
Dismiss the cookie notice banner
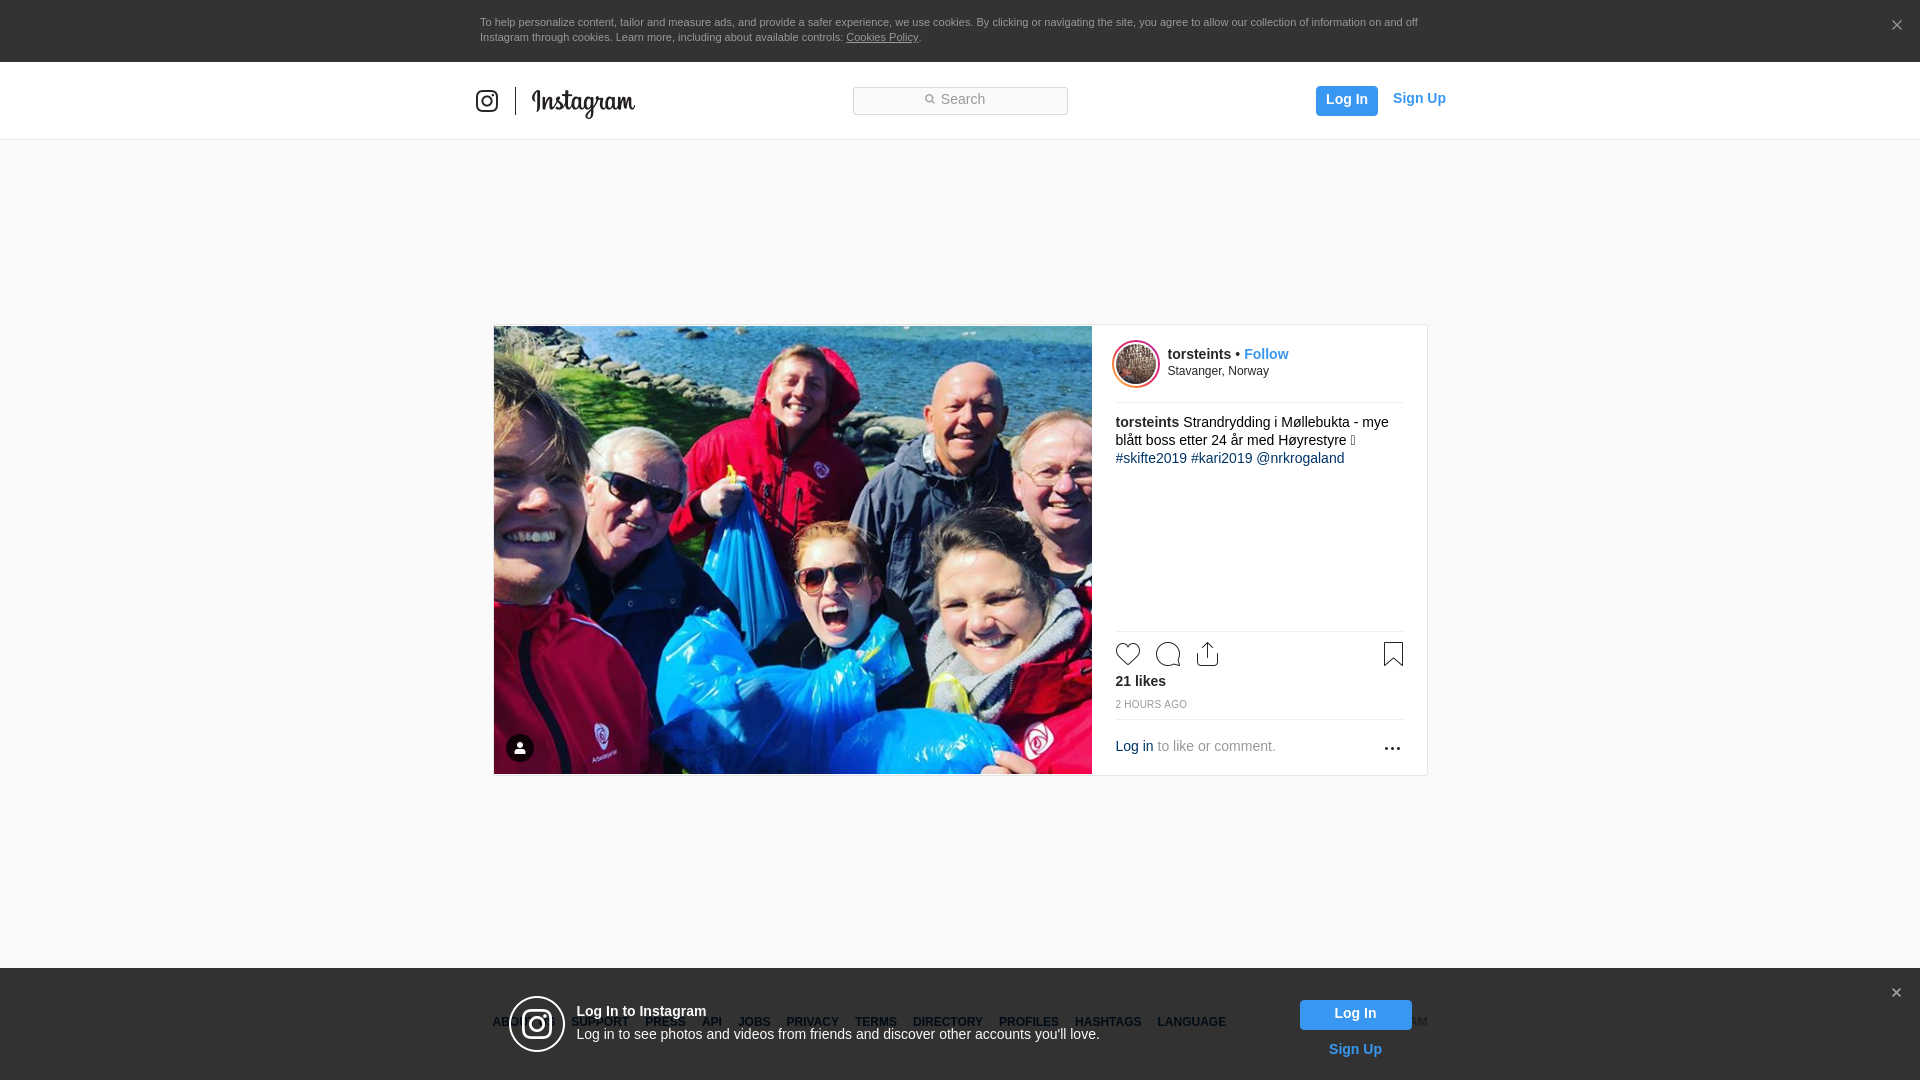[x=1896, y=26]
